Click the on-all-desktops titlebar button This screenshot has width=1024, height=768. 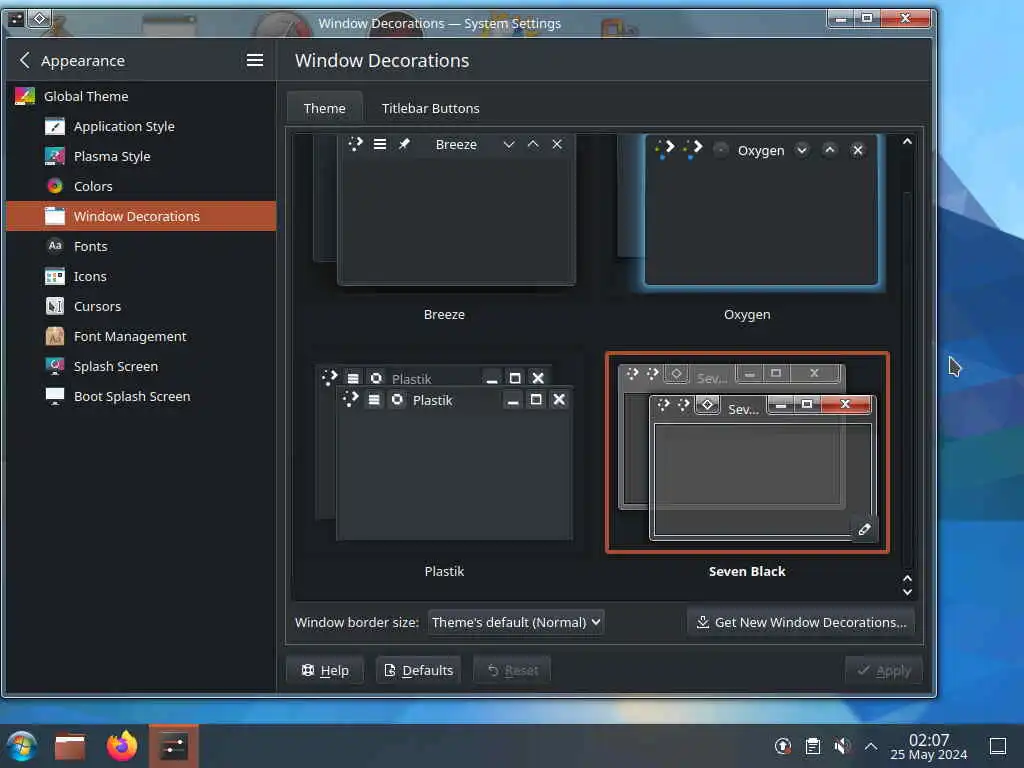click(x=39, y=19)
